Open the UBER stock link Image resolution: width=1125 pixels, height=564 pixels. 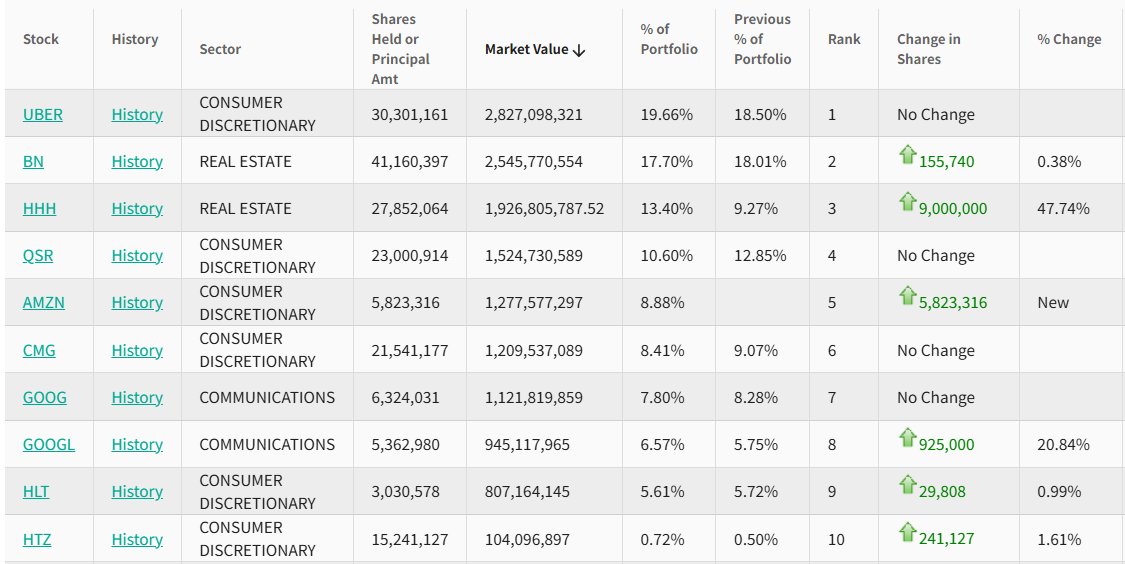[x=43, y=114]
